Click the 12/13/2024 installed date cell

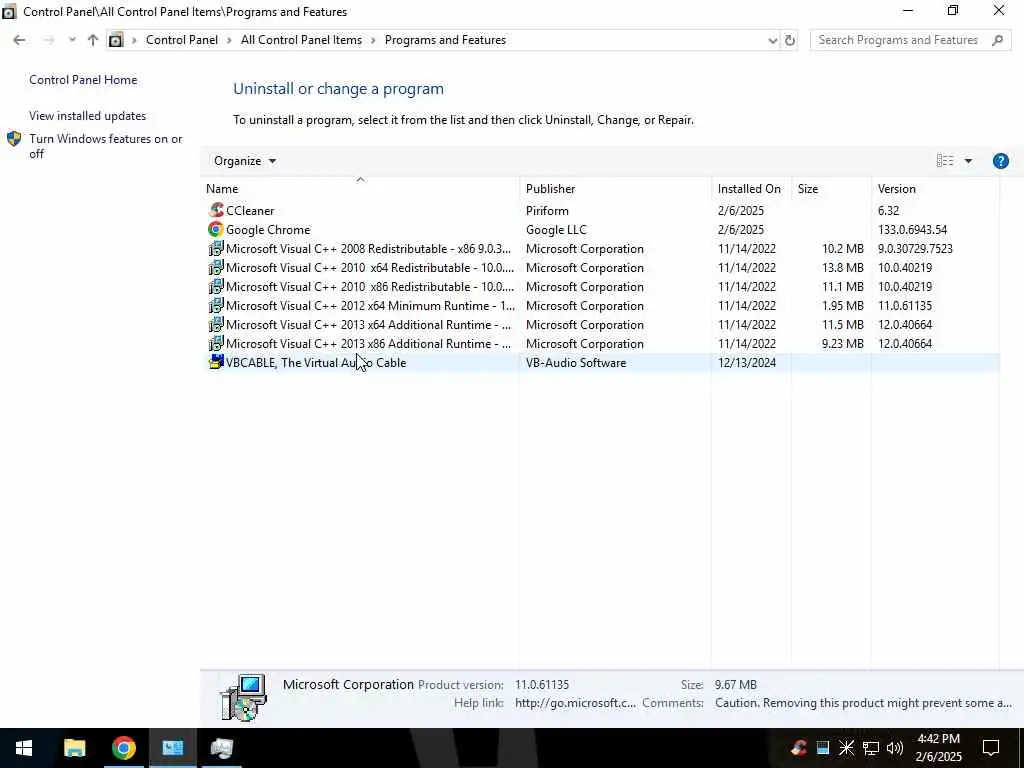(746, 362)
